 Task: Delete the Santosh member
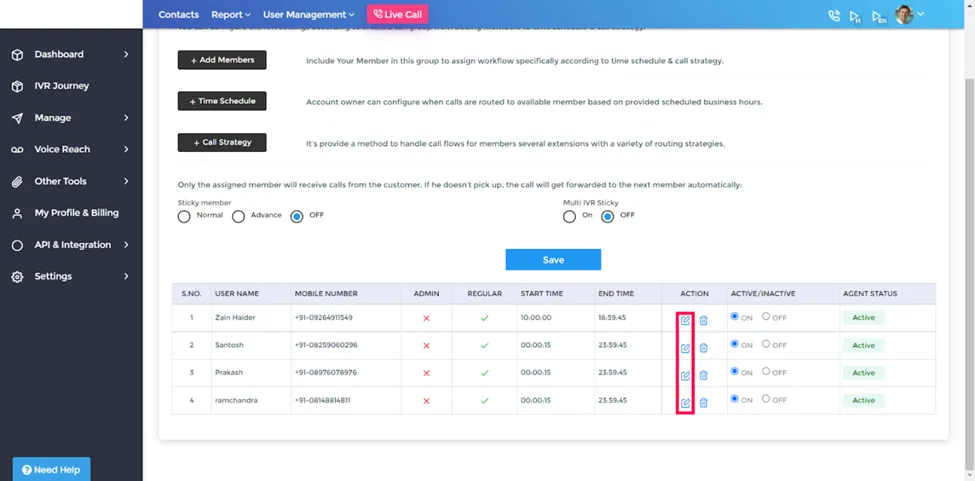coord(703,348)
